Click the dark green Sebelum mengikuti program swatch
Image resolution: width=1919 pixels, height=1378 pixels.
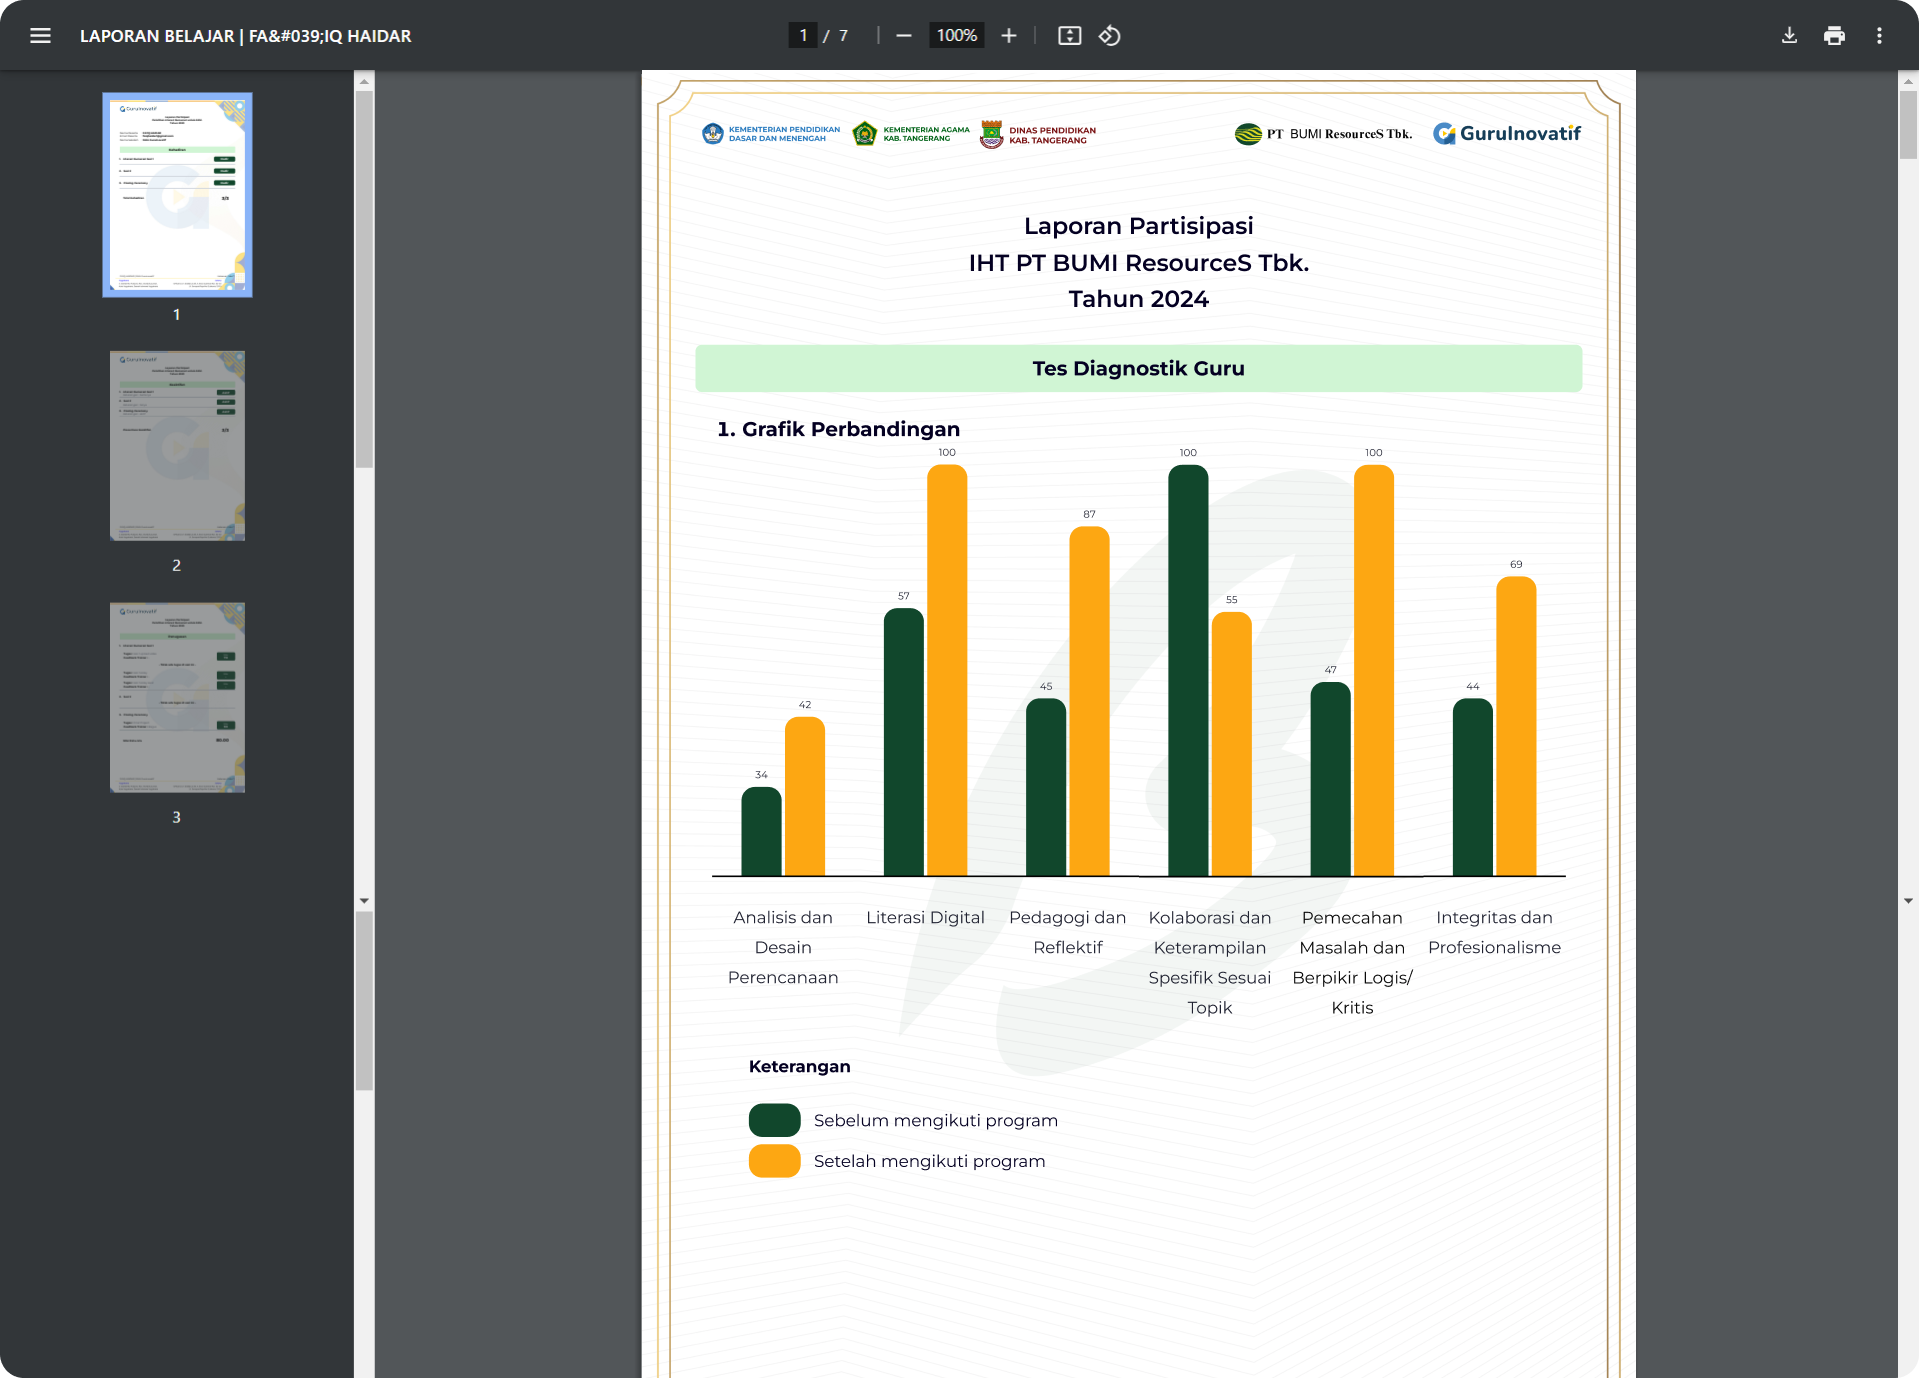pos(774,1120)
